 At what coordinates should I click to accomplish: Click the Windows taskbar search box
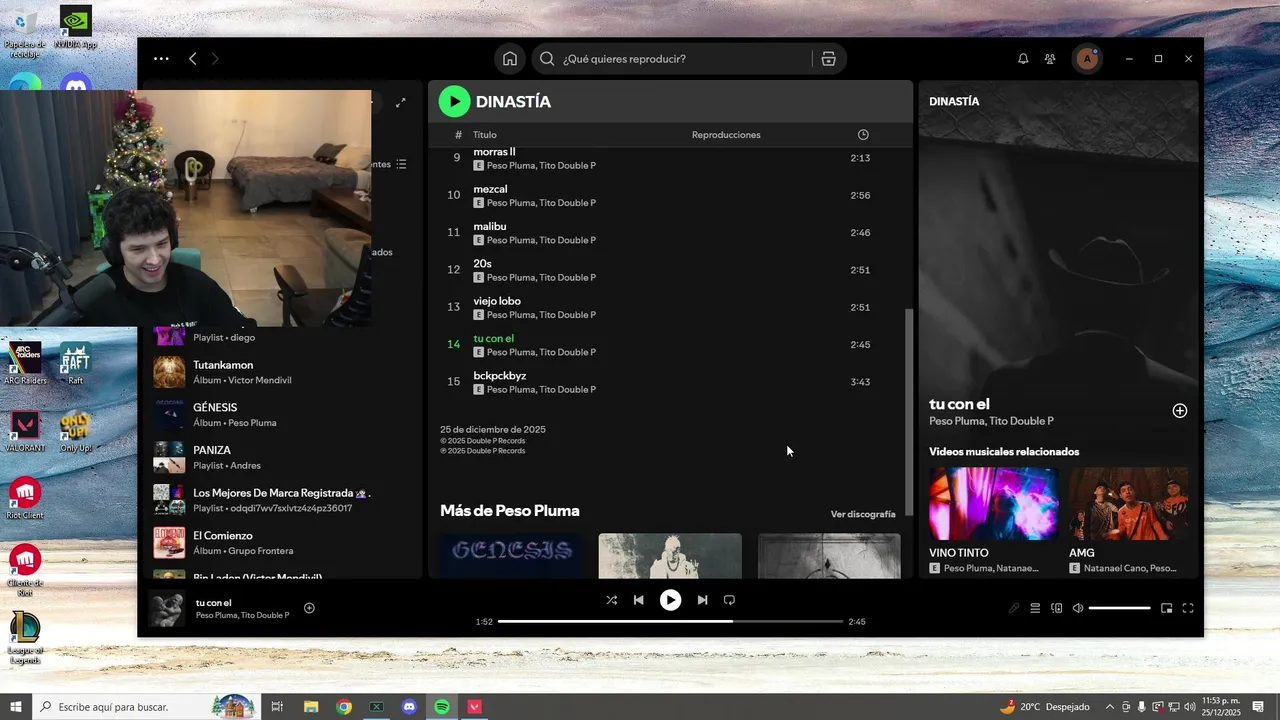pyautogui.click(x=146, y=707)
